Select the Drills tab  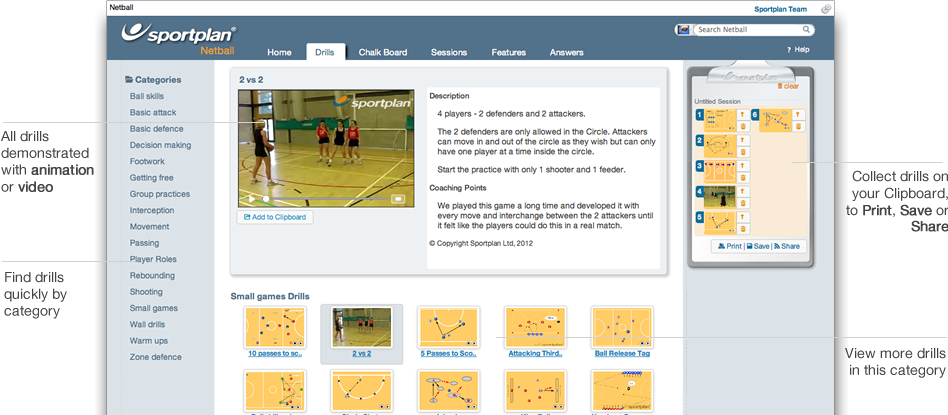[325, 52]
